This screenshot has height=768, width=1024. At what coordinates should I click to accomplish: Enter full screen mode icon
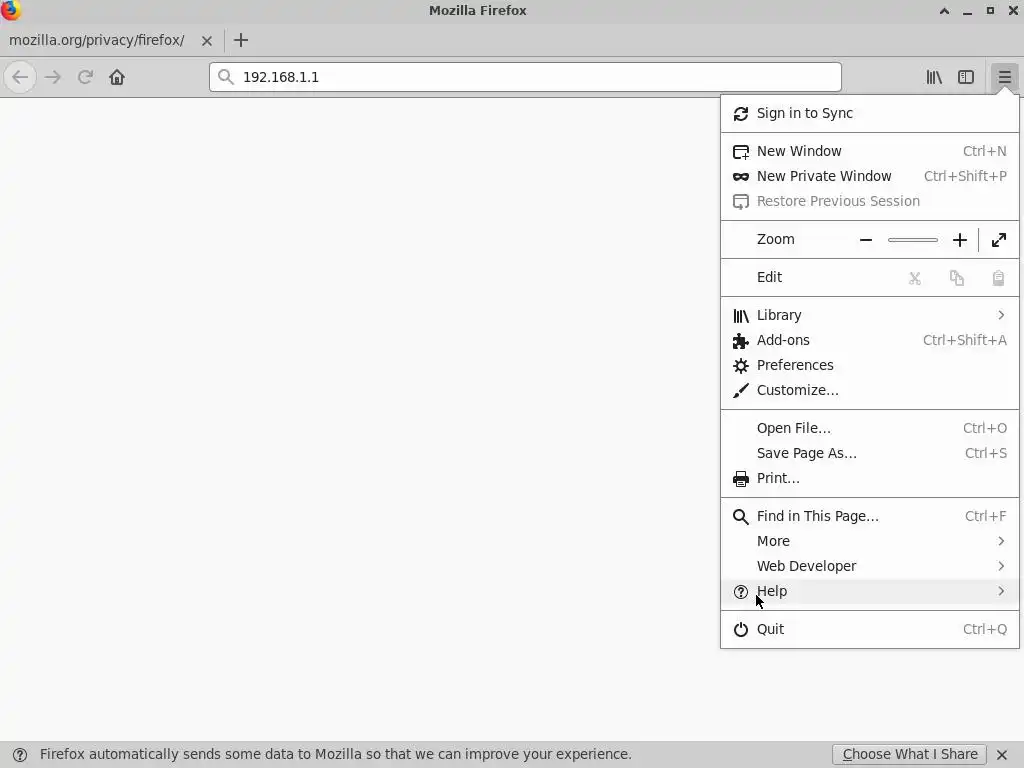(x=999, y=240)
